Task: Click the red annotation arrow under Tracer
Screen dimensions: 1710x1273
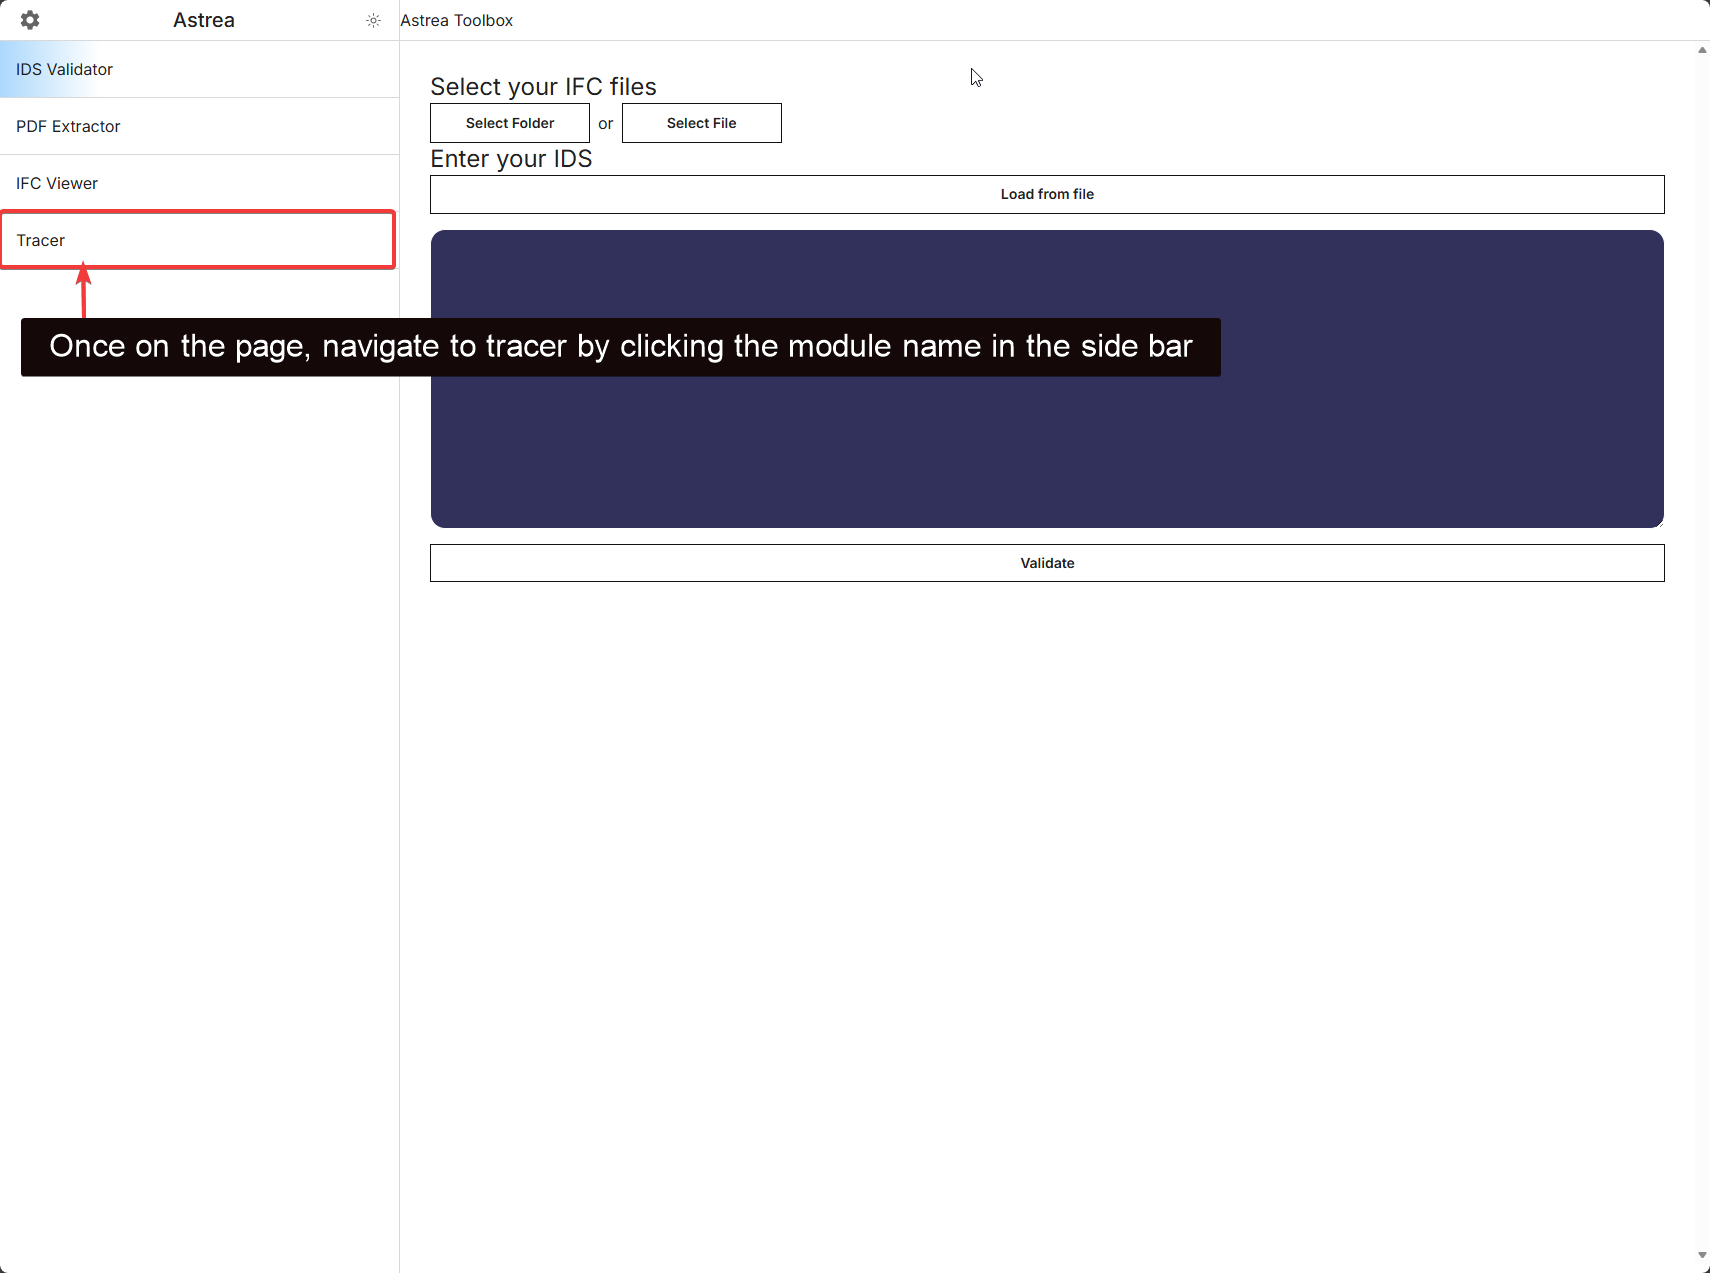Action: click(84, 290)
